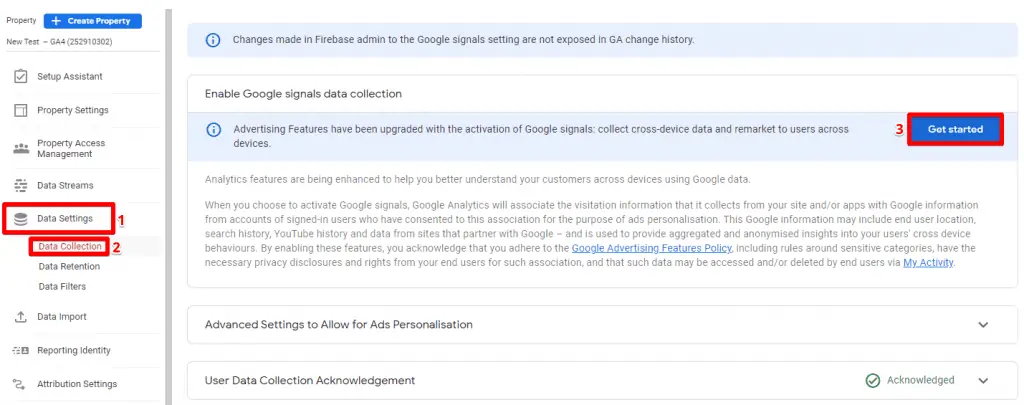Click the Data Import upload icon
This screenshot has height=405, width=1024.
click(21, 316)
